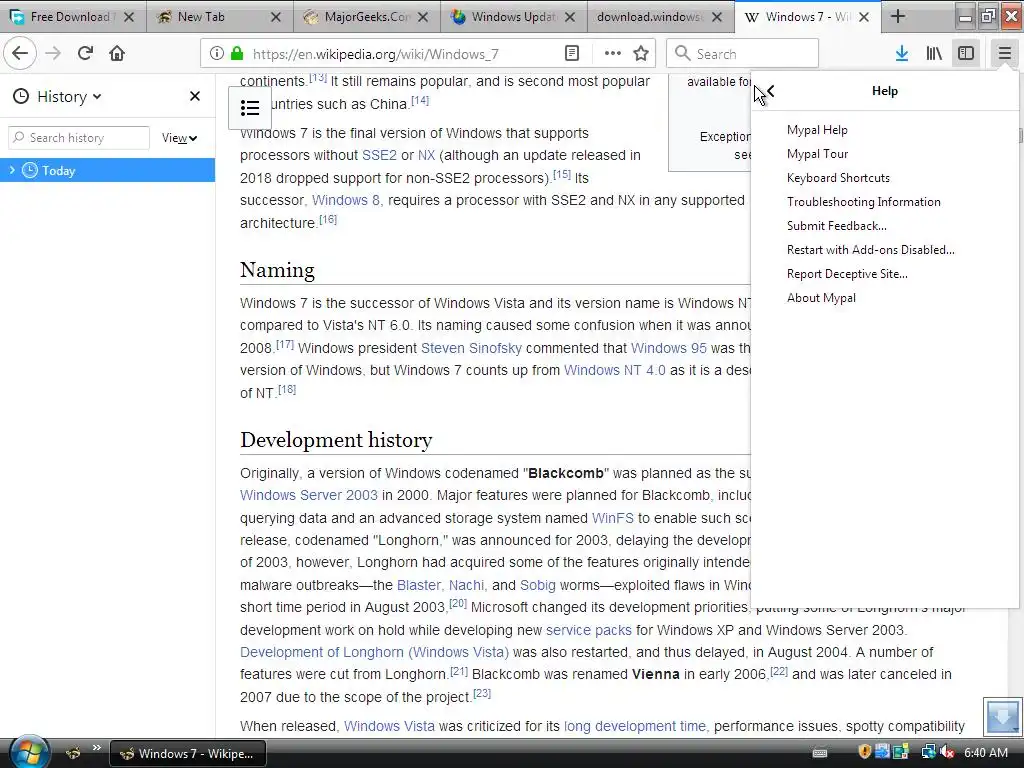Open About Mypal menu item

click(x=821, y=298)
